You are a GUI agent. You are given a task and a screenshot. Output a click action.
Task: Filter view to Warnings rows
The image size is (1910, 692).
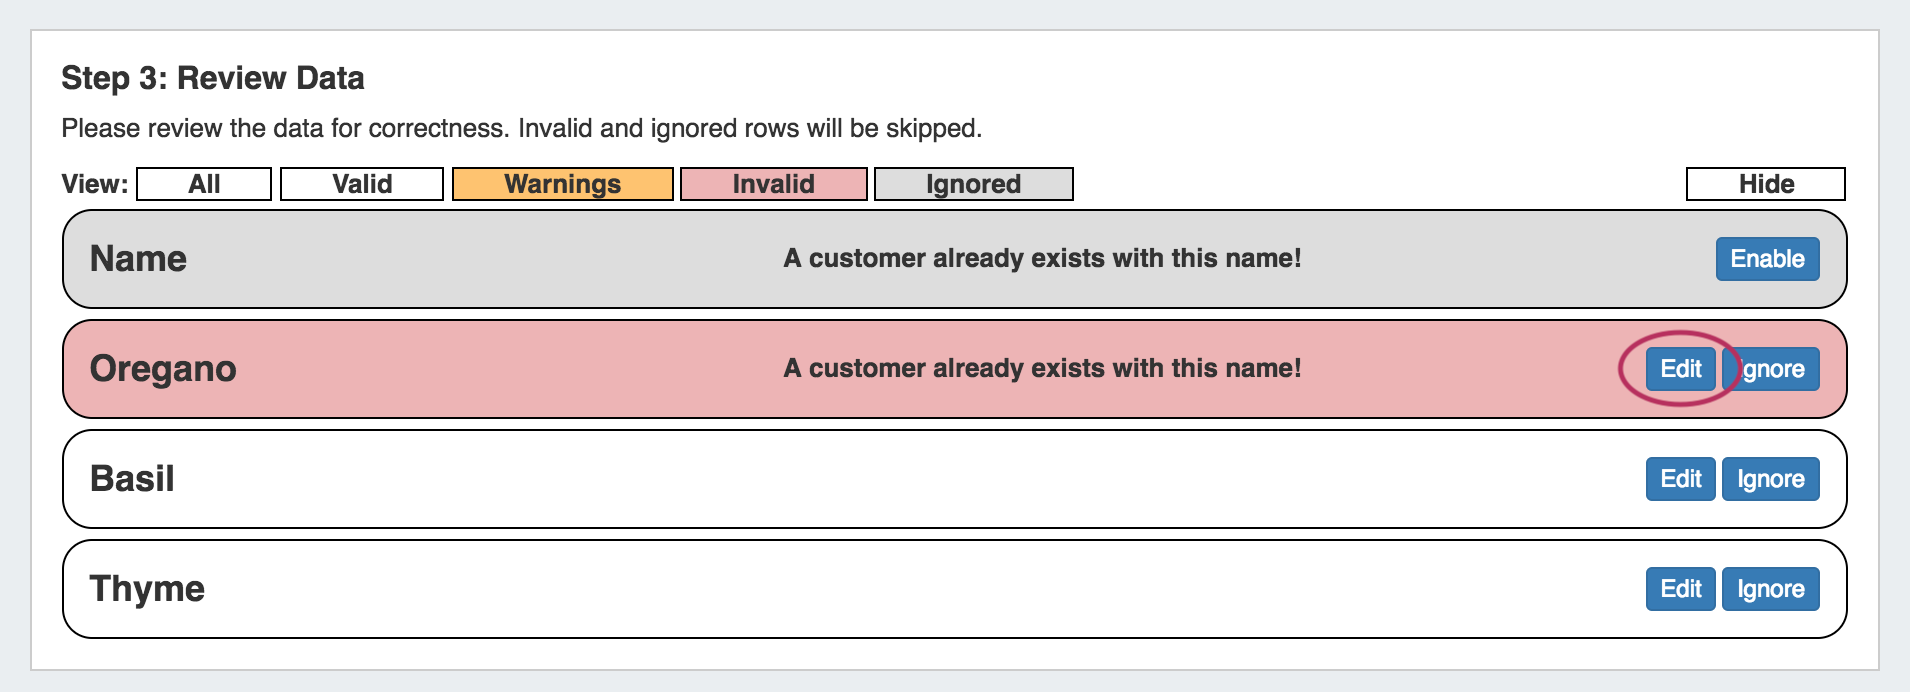click(x=562, y=184)
